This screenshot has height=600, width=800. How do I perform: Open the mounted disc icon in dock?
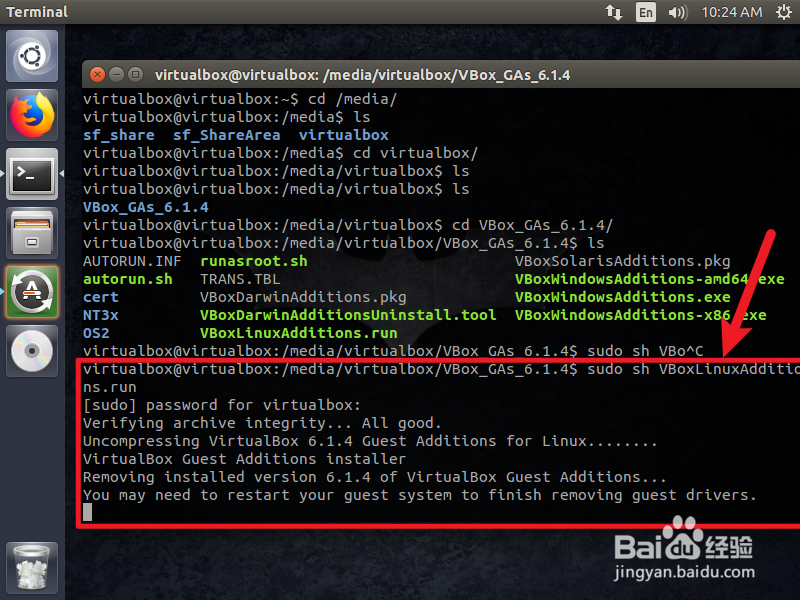[32, 351]
